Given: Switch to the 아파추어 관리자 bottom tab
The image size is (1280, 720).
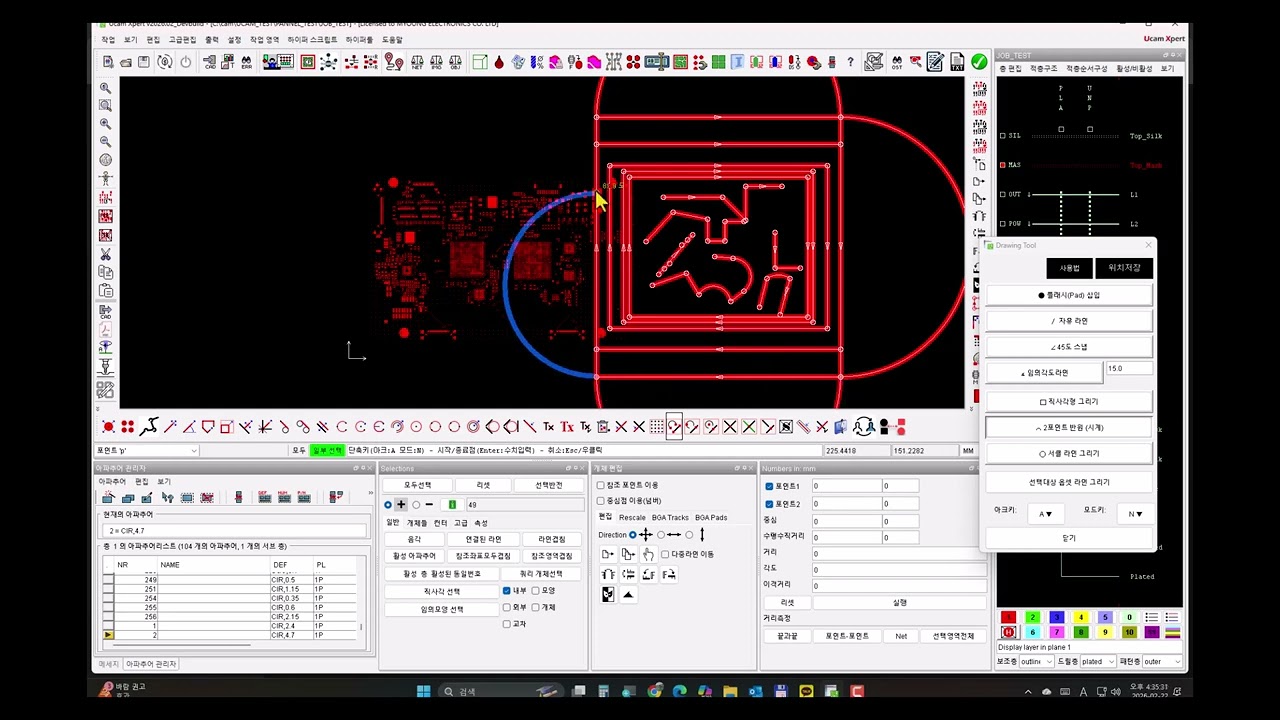Looking at the screenshot, I should (151, 664).
